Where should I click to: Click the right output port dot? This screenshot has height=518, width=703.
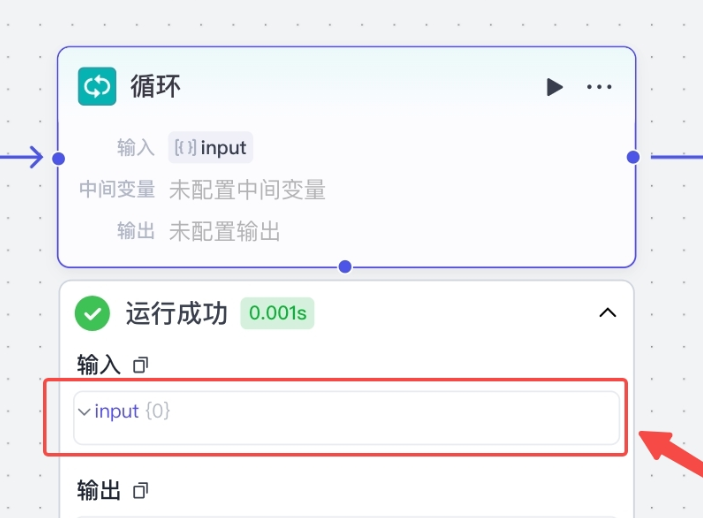(633, 157)
